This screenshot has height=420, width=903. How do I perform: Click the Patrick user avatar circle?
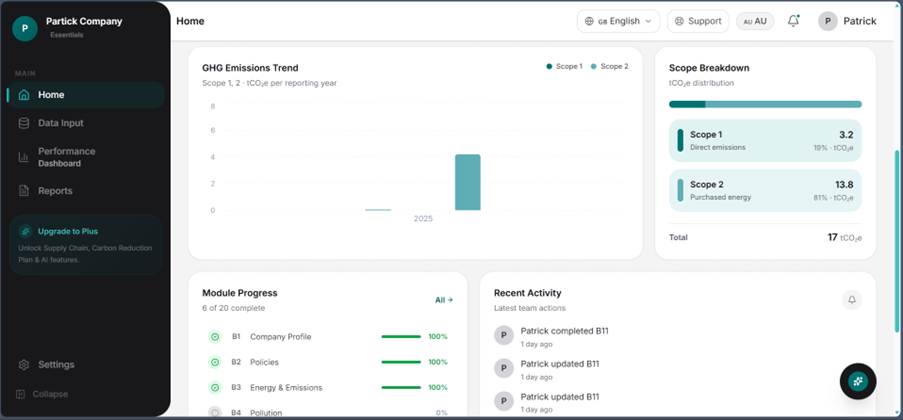click(x=828, y=21)
